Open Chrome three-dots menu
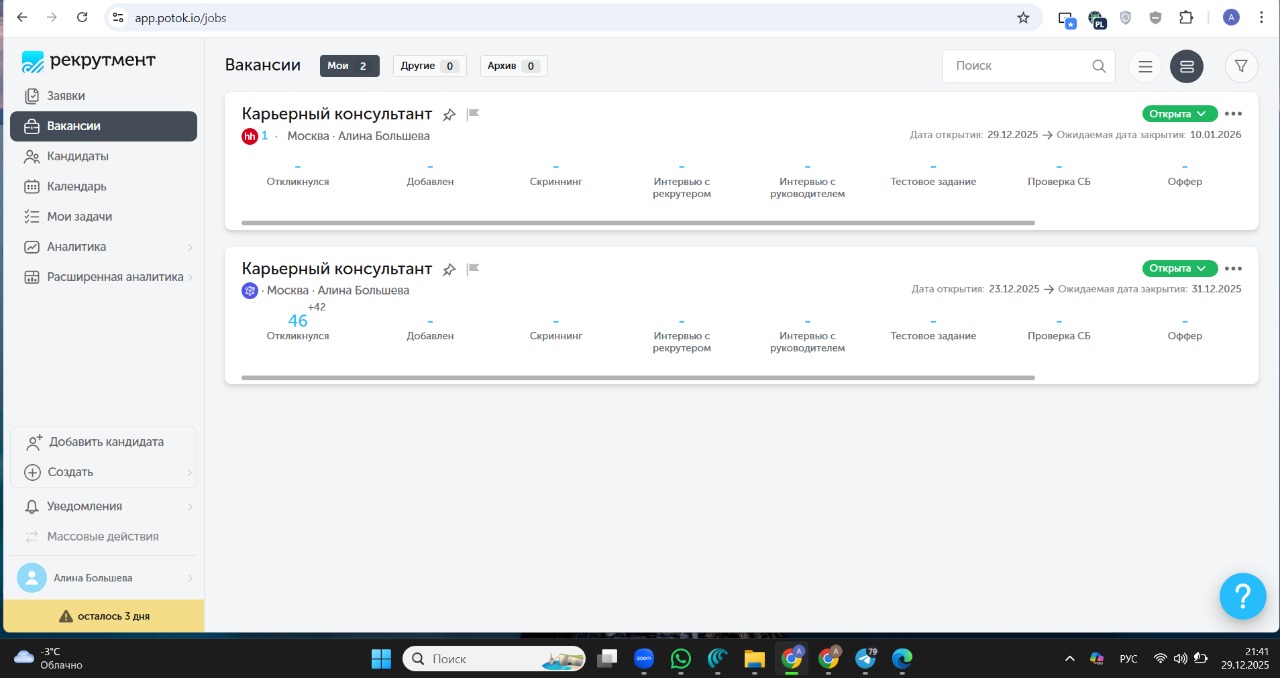The height and width of the screenshot is (678, 1280). (x=1262, y=18)
